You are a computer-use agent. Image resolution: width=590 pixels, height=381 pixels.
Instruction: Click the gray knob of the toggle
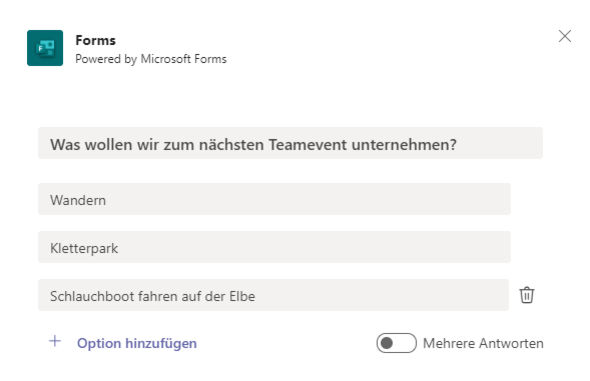[x=387, y=343]
